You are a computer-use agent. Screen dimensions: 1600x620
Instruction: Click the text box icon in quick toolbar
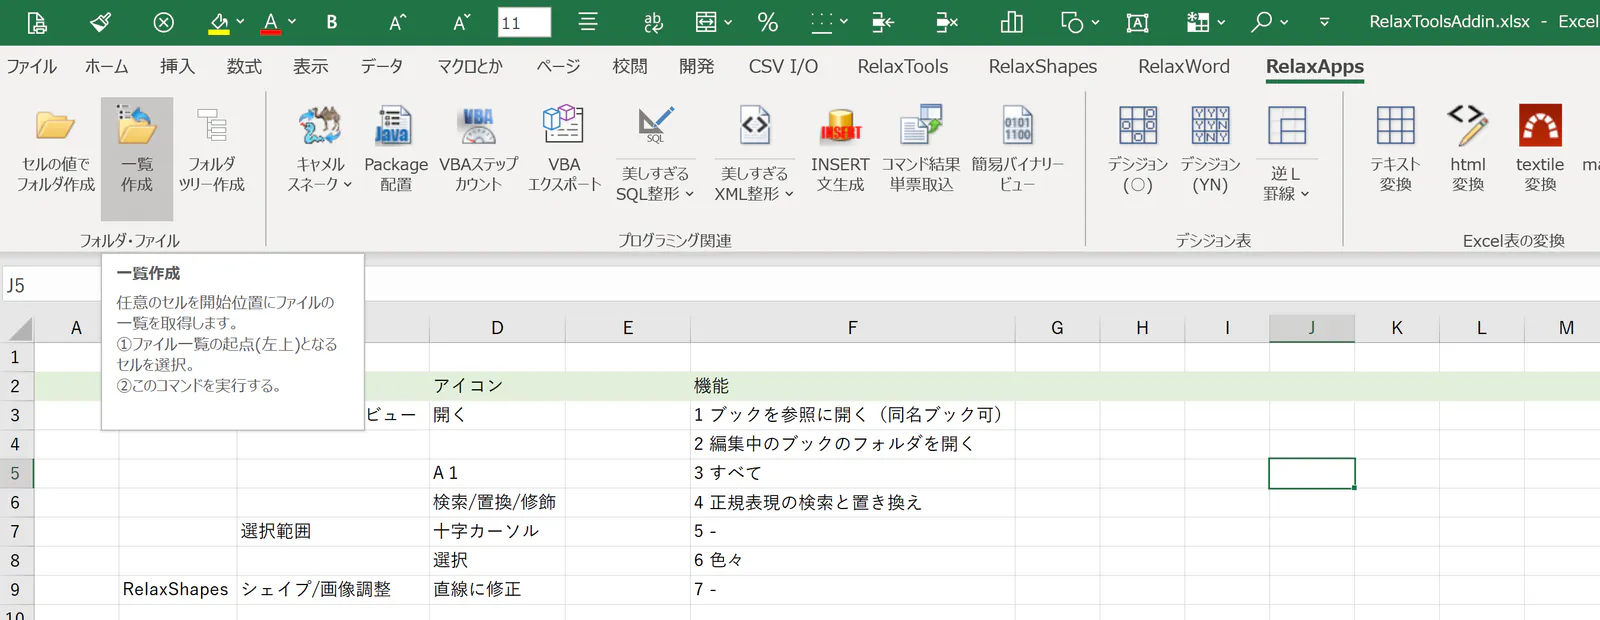[x=1137, y=22]
